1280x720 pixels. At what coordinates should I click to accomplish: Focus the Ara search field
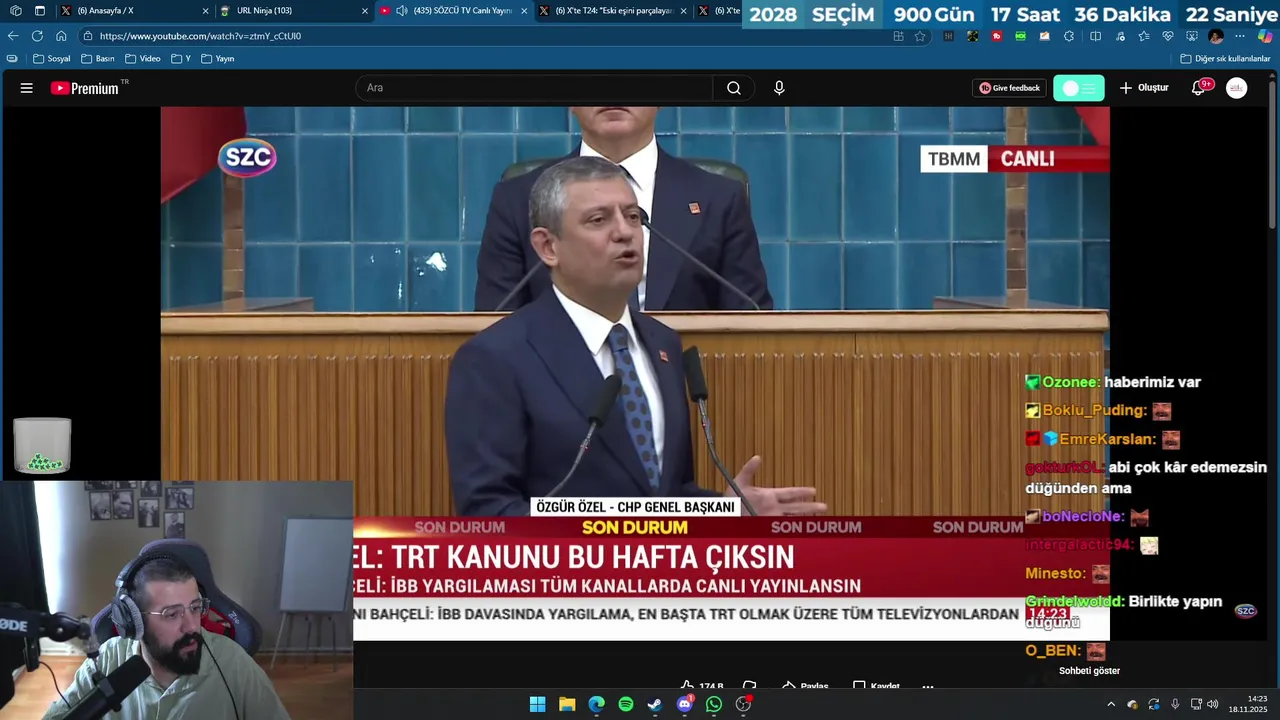click(534, 88)
